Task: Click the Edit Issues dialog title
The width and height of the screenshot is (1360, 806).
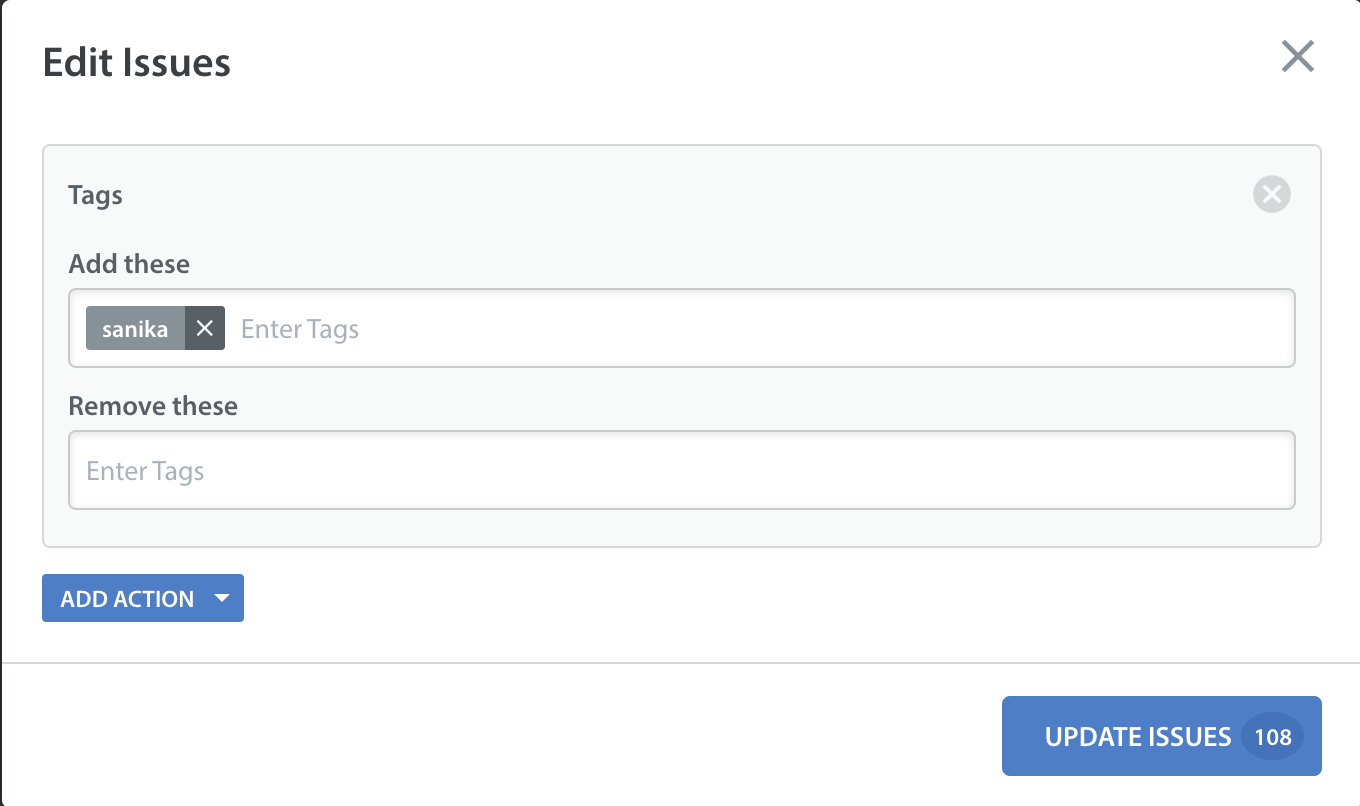Action: click(x=137, y=63)
